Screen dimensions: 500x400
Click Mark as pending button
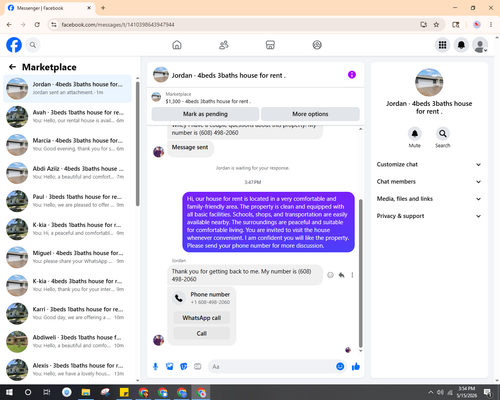click(205, 114)
